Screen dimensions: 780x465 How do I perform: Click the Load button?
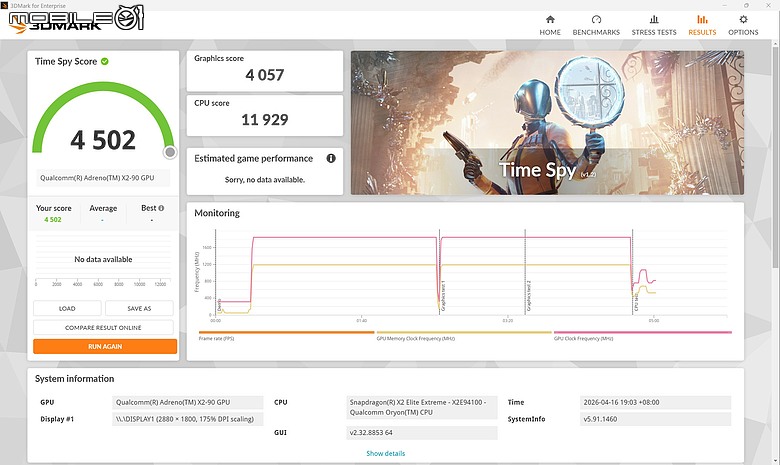[x=67, y=308]
